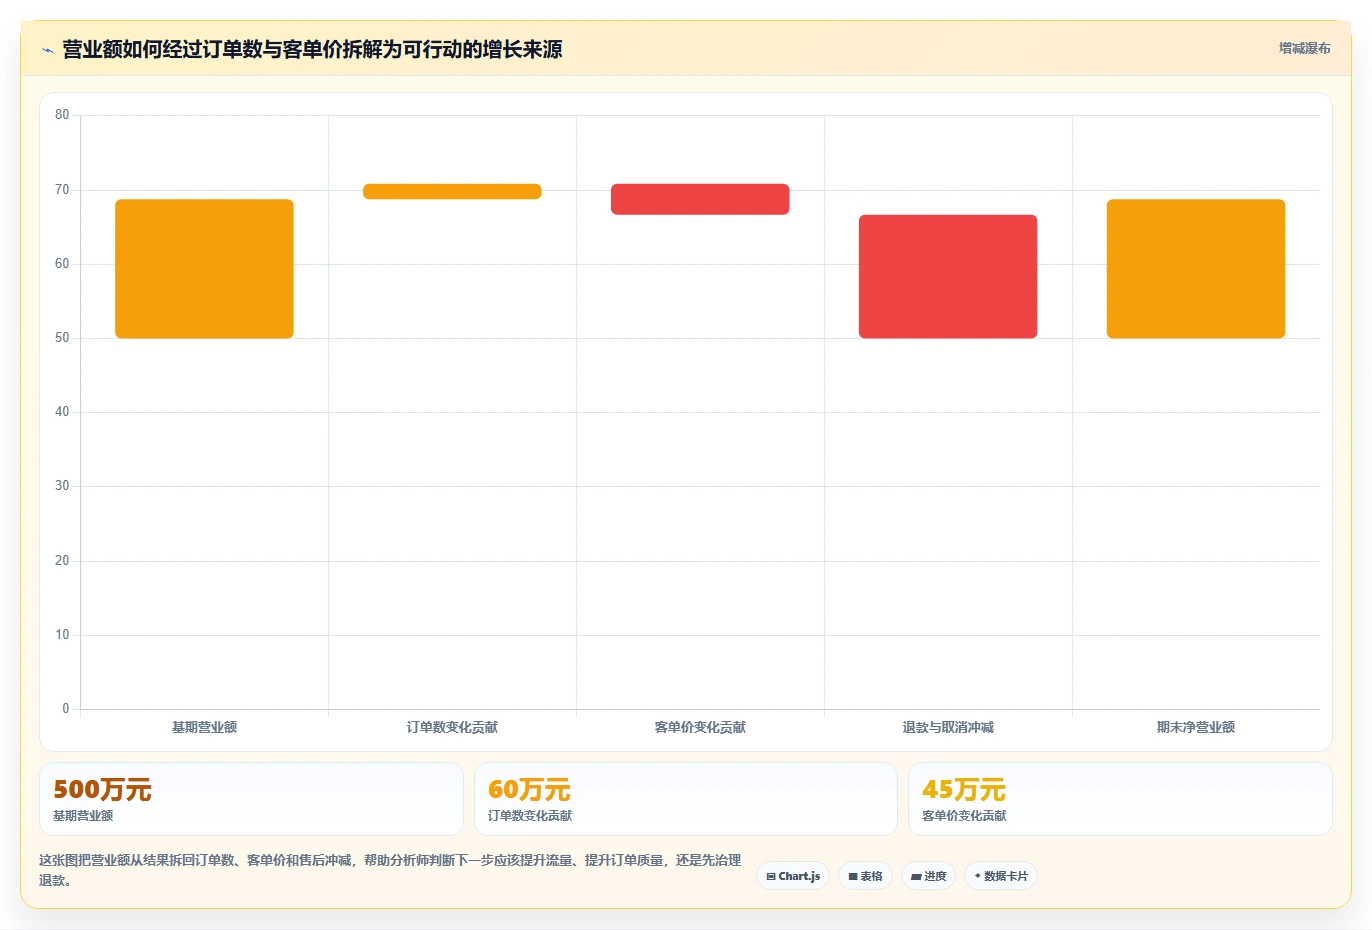Click the 客单价变化贡献 red bar

click(700, 199)
